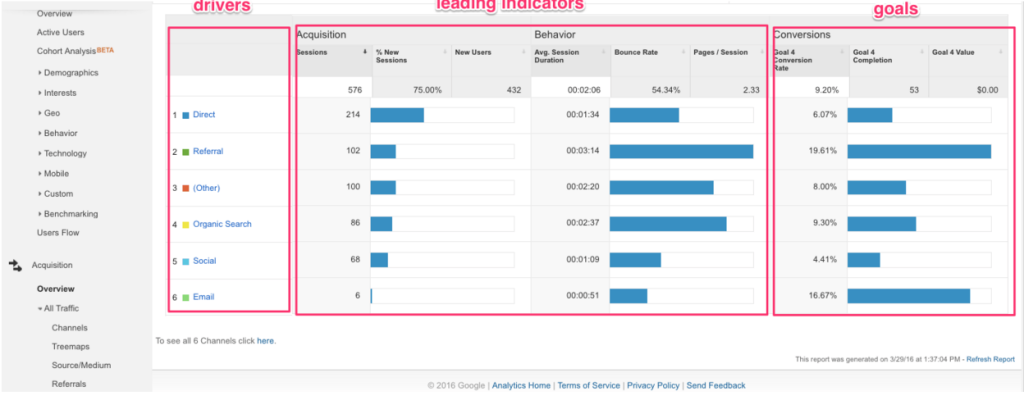Click the Goal 4 Value total $0.00
Image resolution: width=1024 pixels, height=405 pixels.
[987, 90]
